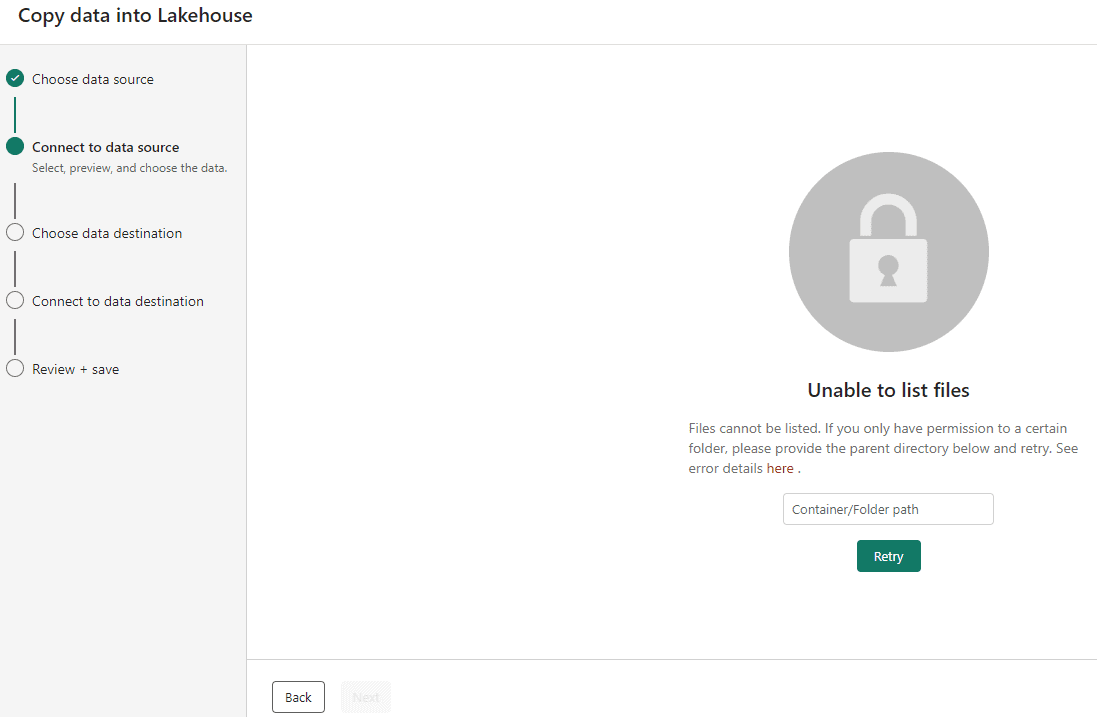
Task: Click the Back button
Action: pyautogui.click(x=298, y=697)
